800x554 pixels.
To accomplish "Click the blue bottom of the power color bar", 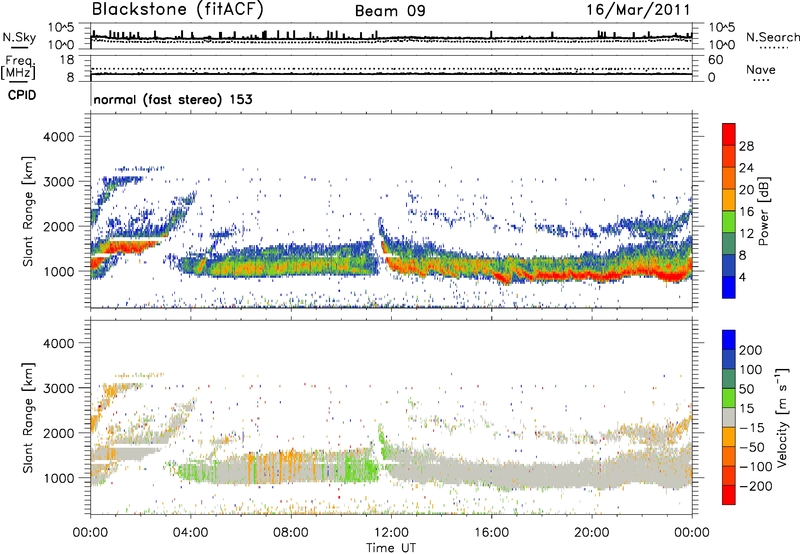I will [x=729, y=287].
